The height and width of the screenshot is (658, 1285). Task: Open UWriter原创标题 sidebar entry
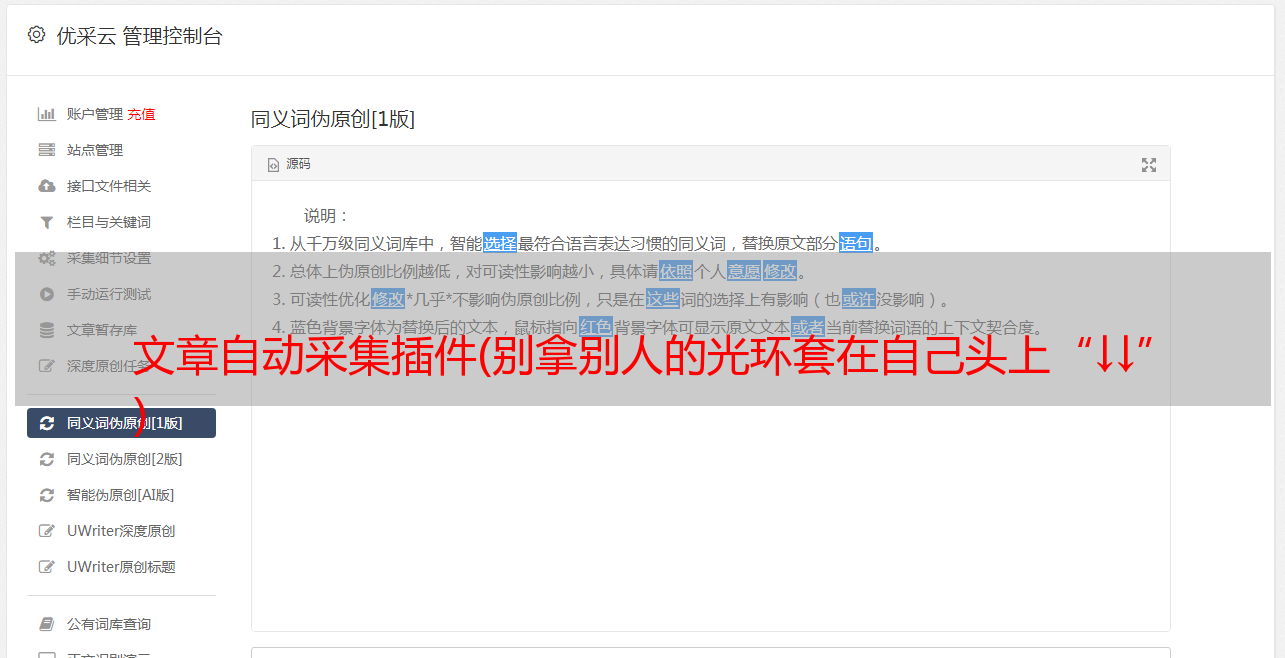pos(121,567)
